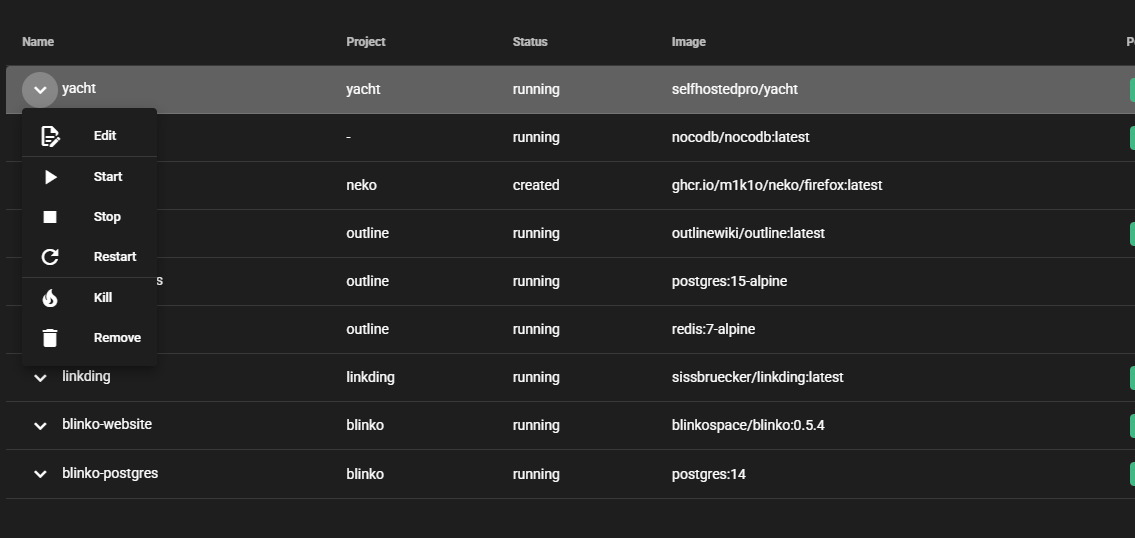Click the Restart circular arrow icon
The image size is (1135, 538).
50,257
